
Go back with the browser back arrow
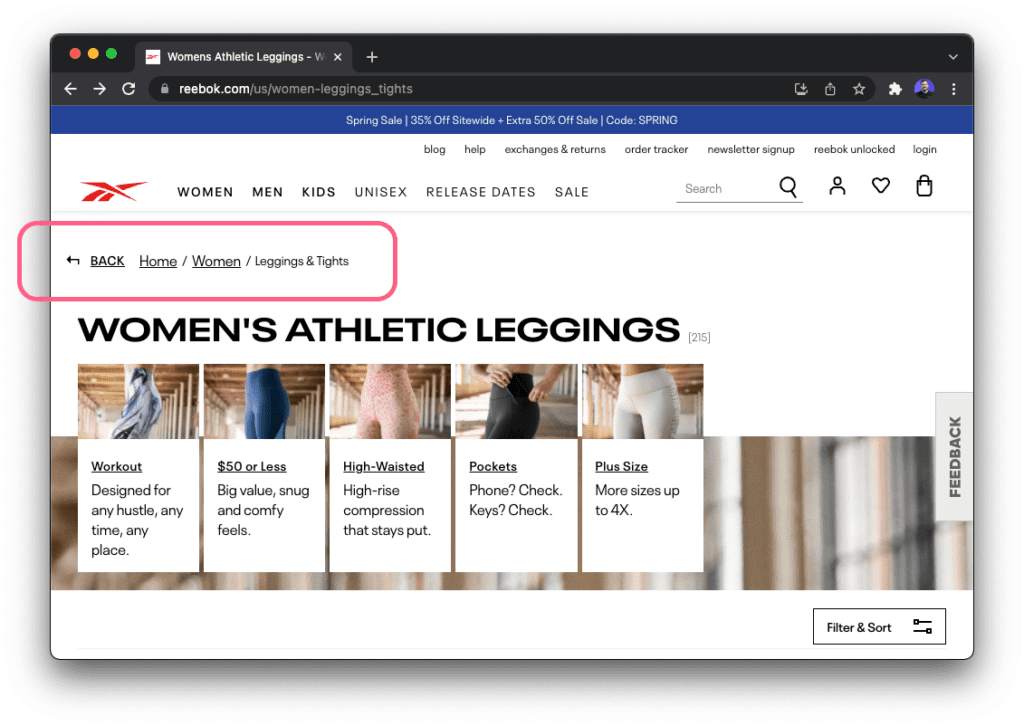pos(71,89)
